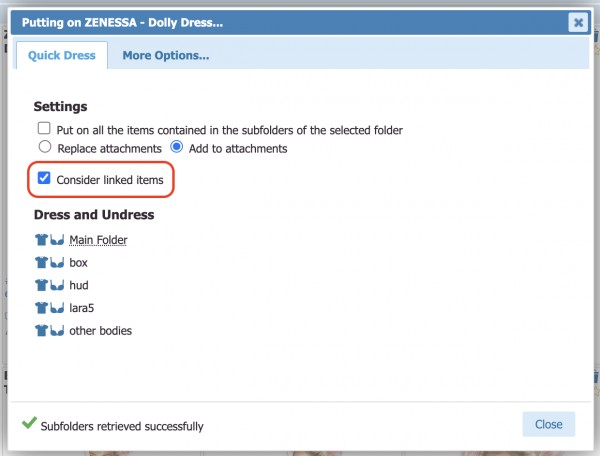Switch to the Quick Dress tab

[62, 56]
